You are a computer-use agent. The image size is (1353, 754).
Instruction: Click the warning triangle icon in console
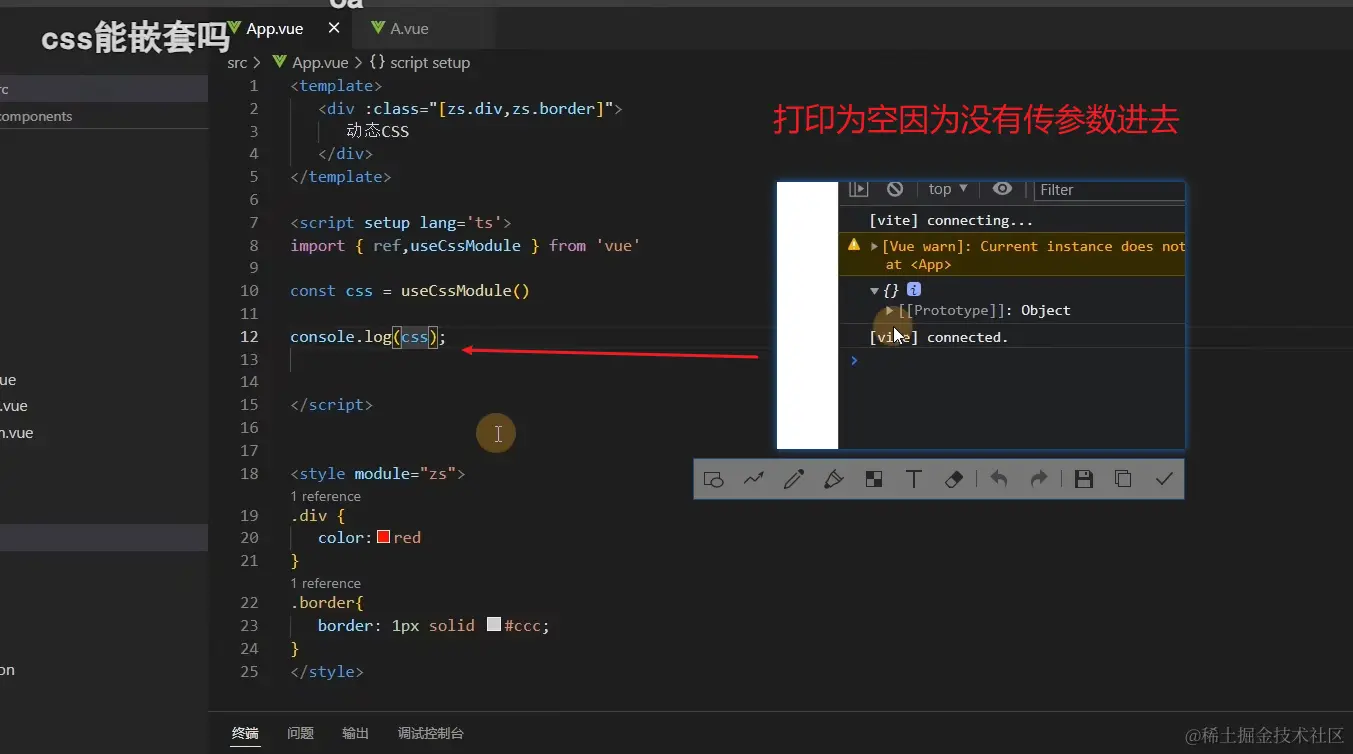click(x=854, y=245)
